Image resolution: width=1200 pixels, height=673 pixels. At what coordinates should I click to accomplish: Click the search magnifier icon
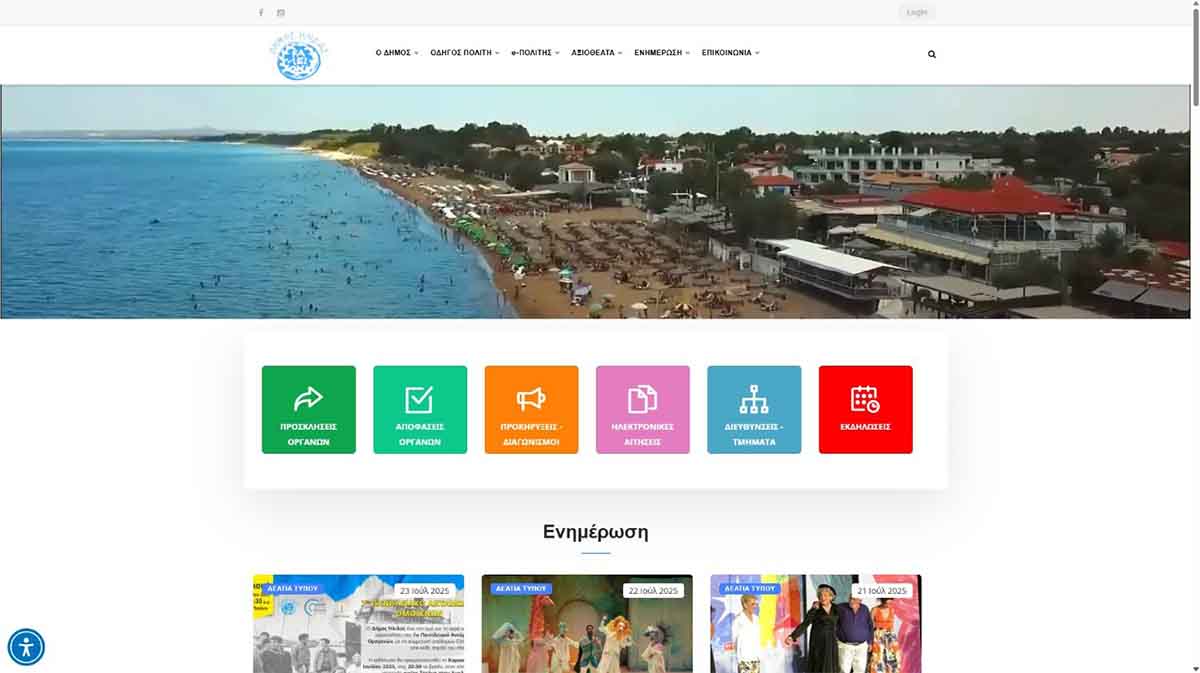[932, 54]
